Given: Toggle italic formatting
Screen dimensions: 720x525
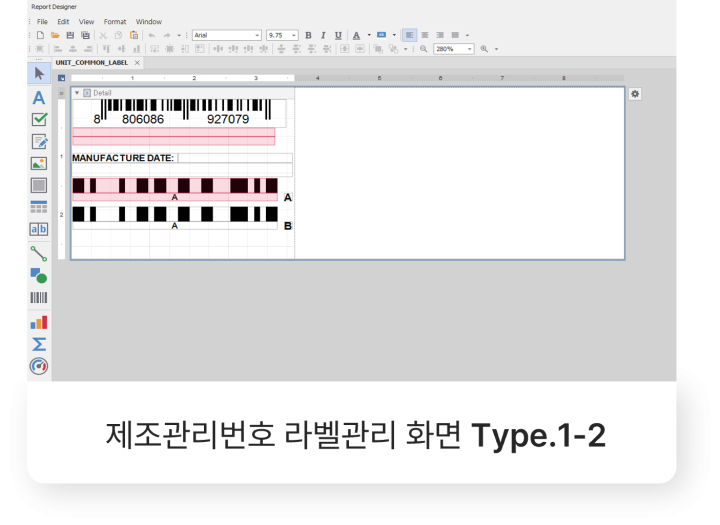Looking at the screenshot, I should 323,35.
